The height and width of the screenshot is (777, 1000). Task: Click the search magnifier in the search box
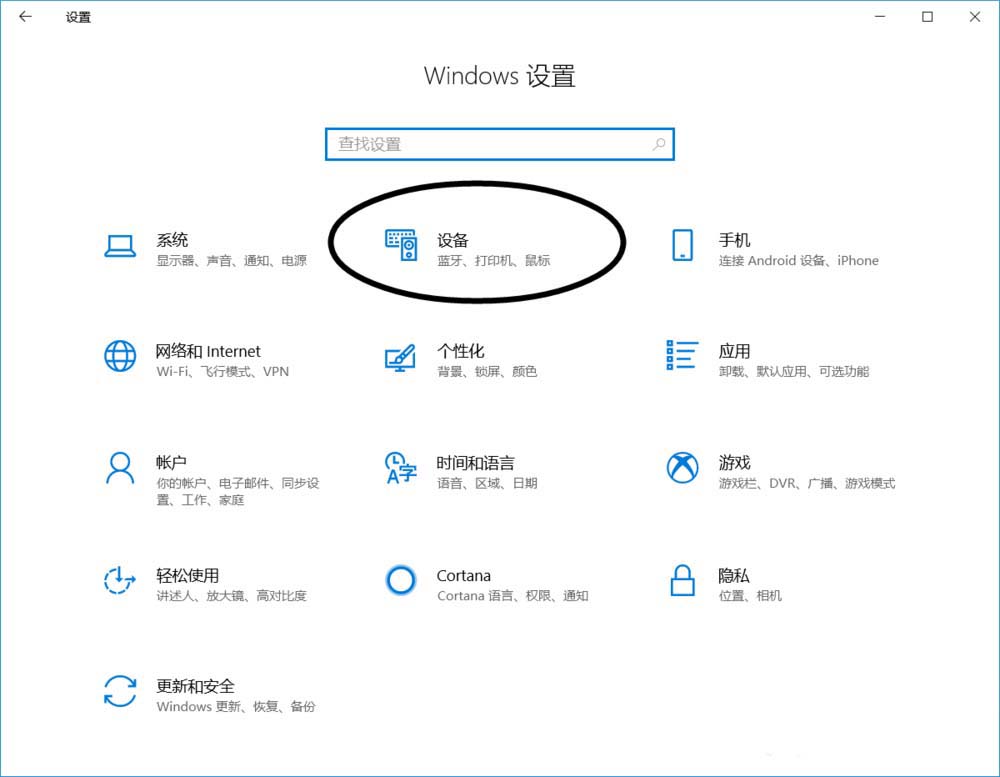coord(659,143)
